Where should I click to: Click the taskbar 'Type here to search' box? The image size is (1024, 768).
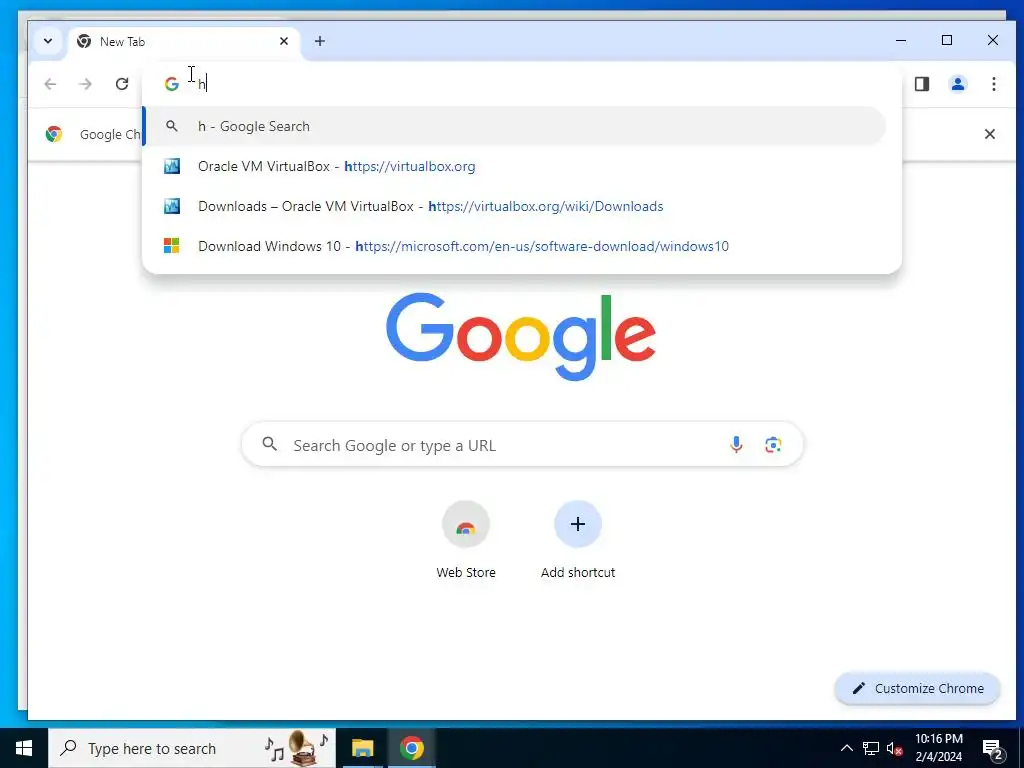pyautogui.click(x=192, y=748)
